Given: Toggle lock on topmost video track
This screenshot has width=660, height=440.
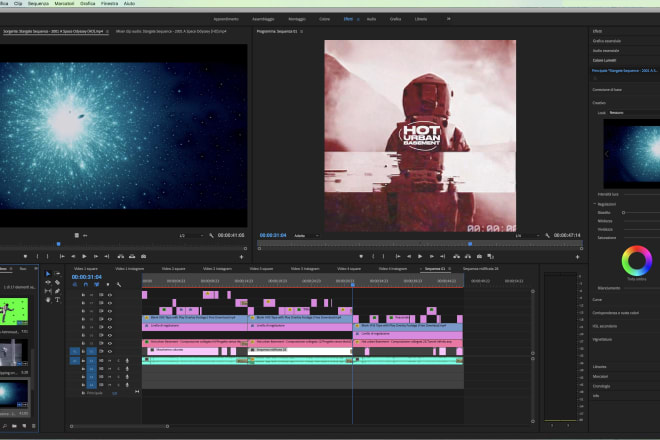Looking at the screenshot, I should click(83, 295).
